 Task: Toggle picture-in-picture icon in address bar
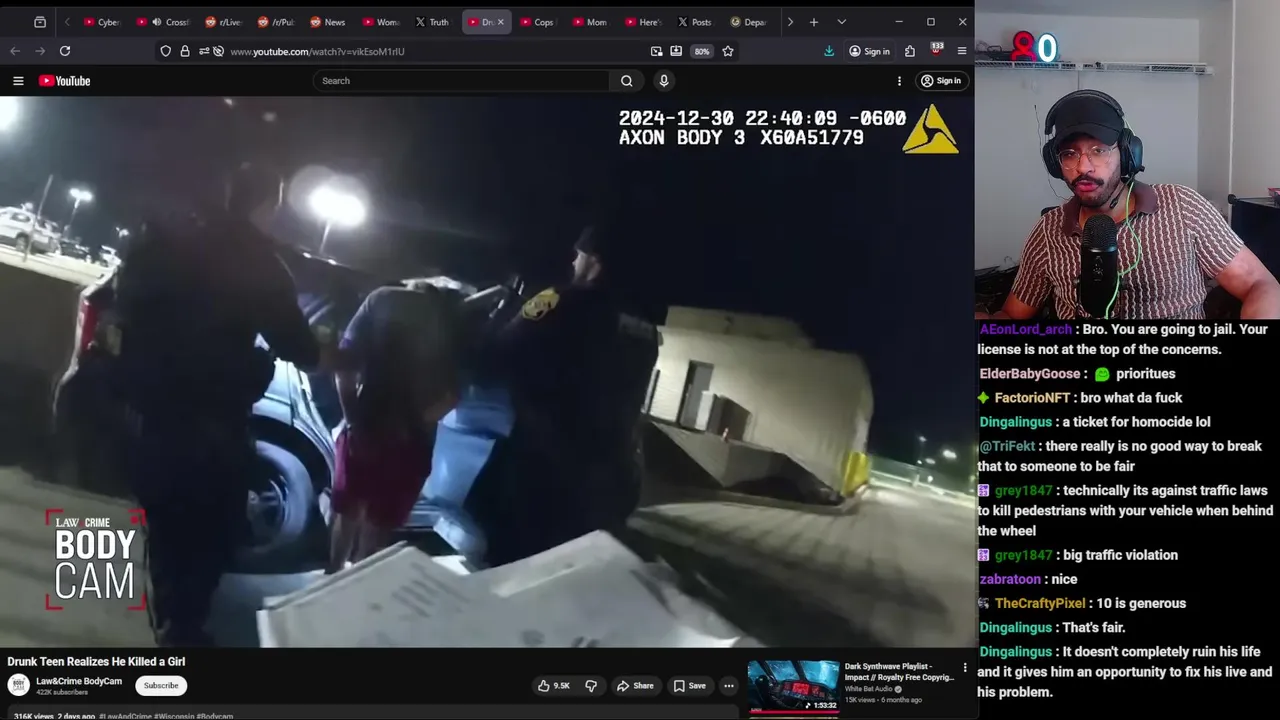pos(656,51)
